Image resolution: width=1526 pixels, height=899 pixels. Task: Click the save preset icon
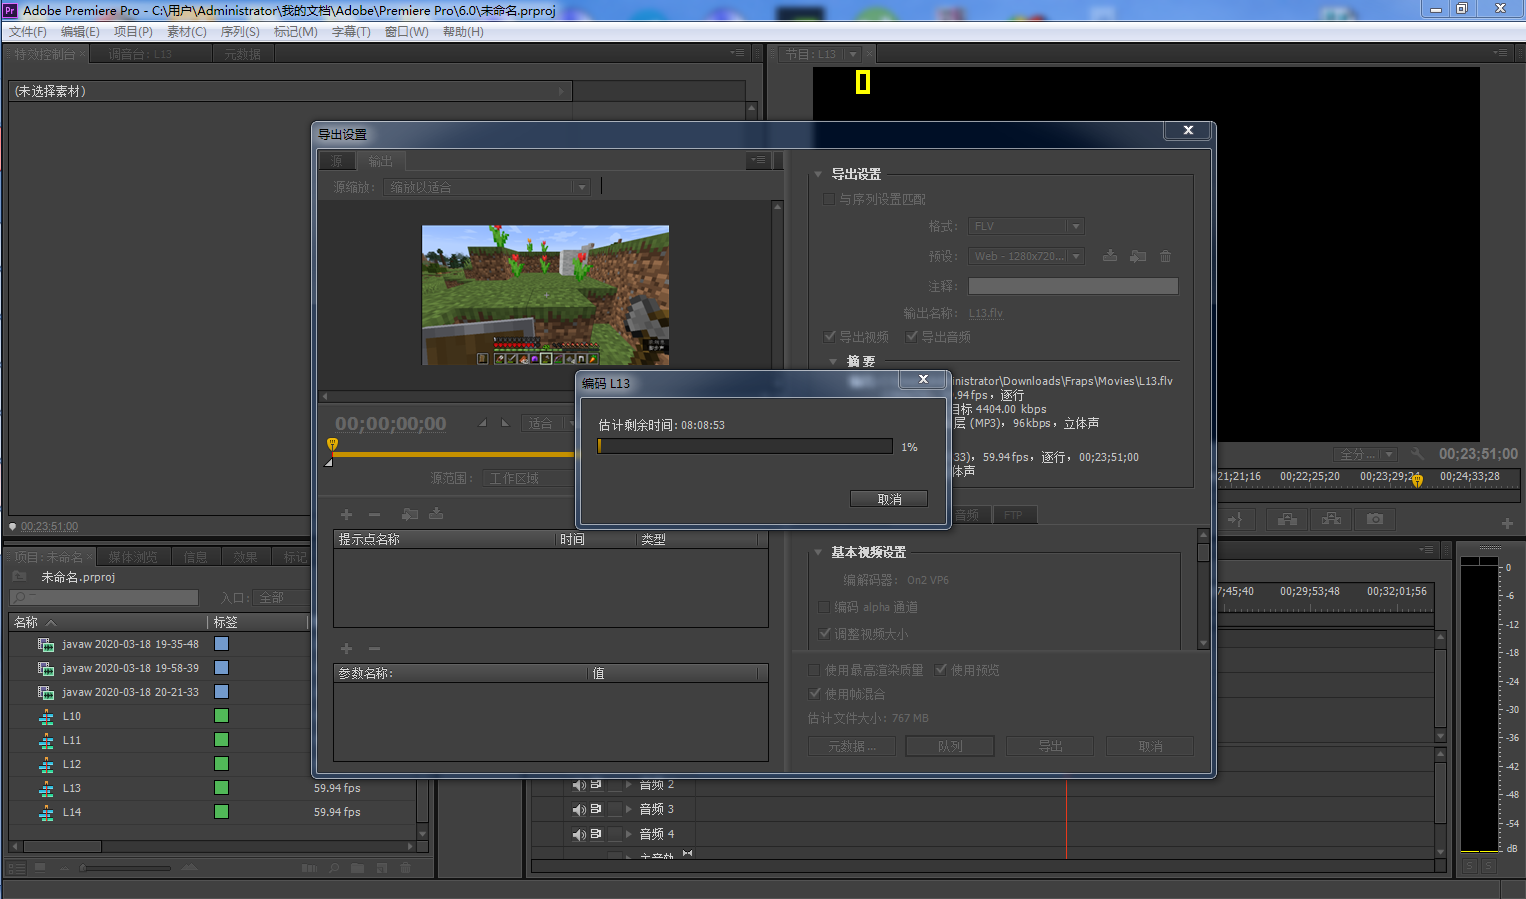pos(1110,256)
